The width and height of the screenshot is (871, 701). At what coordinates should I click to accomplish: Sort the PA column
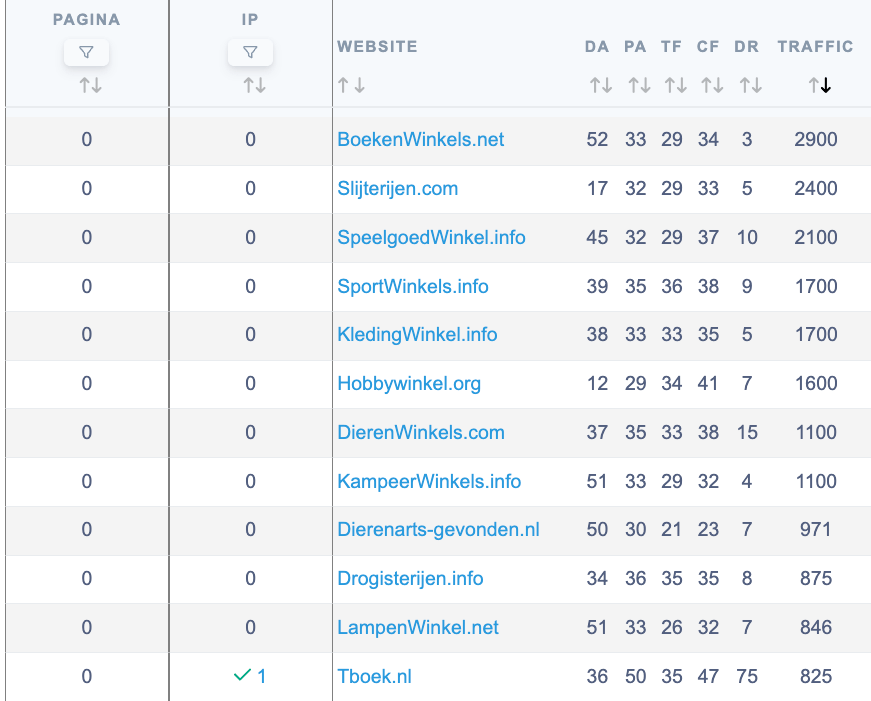639,85
